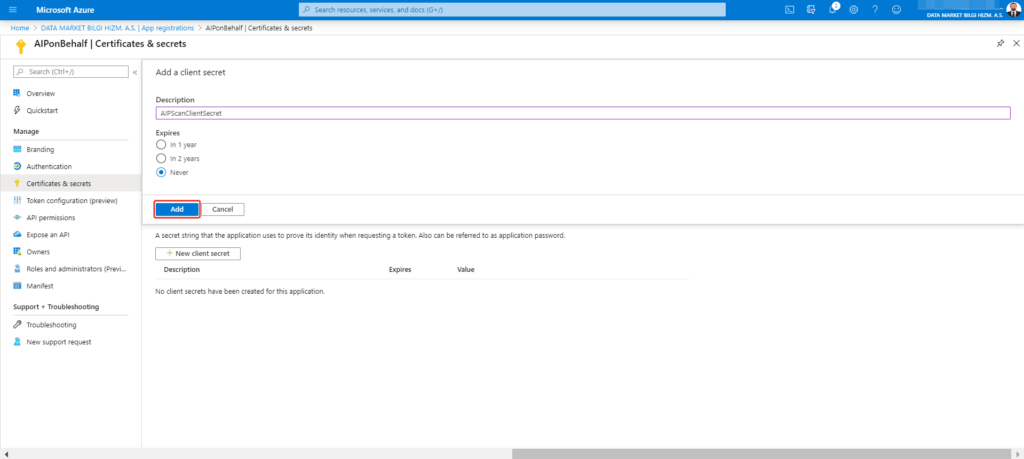
Task: Click the Value column header
Action: point(466,270)
